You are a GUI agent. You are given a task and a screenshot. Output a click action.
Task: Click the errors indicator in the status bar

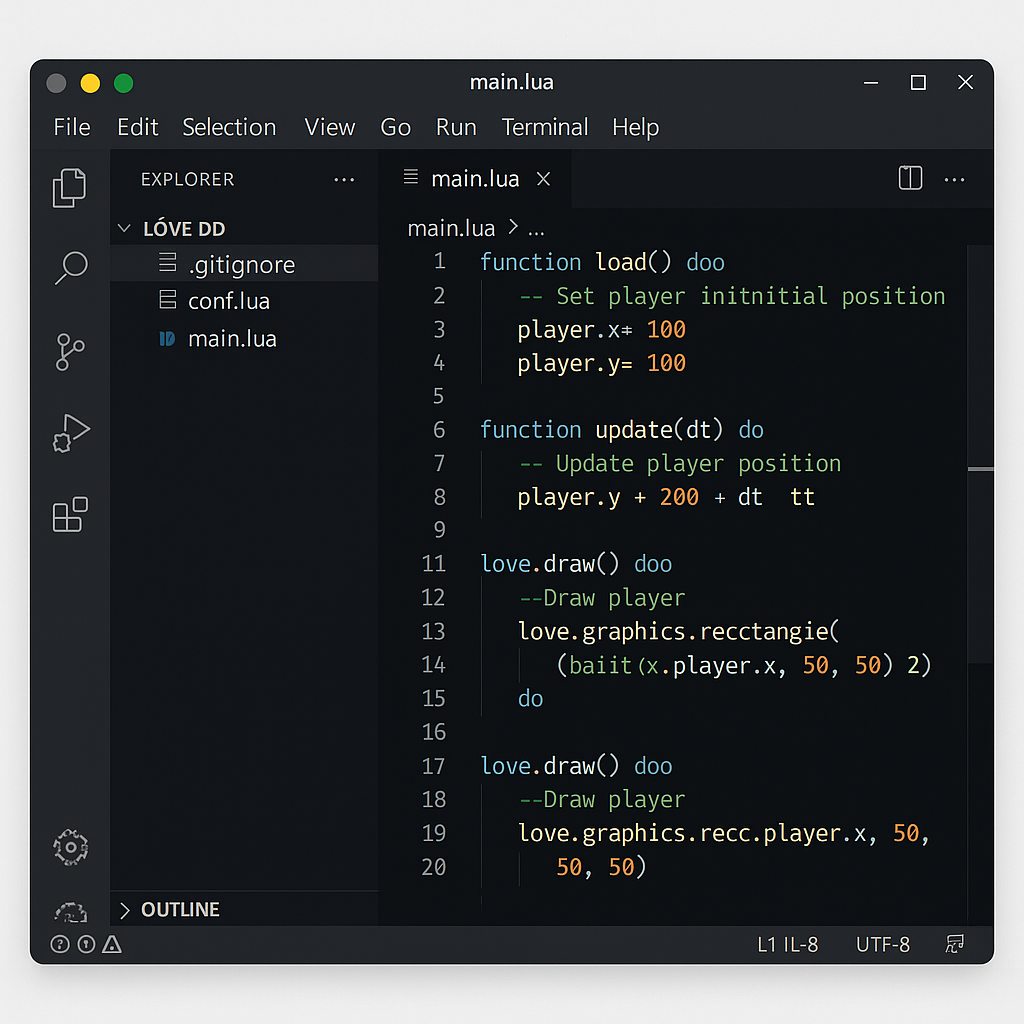coord(87,943)
